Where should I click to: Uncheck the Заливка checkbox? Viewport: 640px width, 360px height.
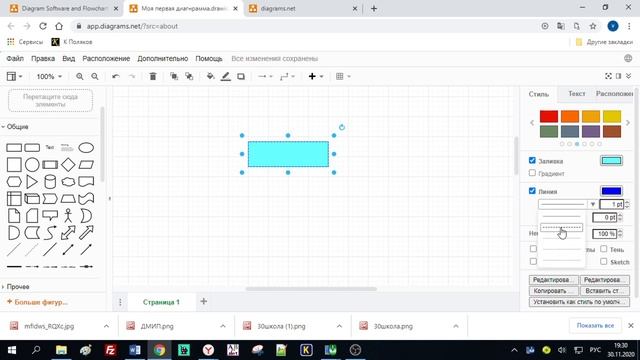click(x=532, y=160)
